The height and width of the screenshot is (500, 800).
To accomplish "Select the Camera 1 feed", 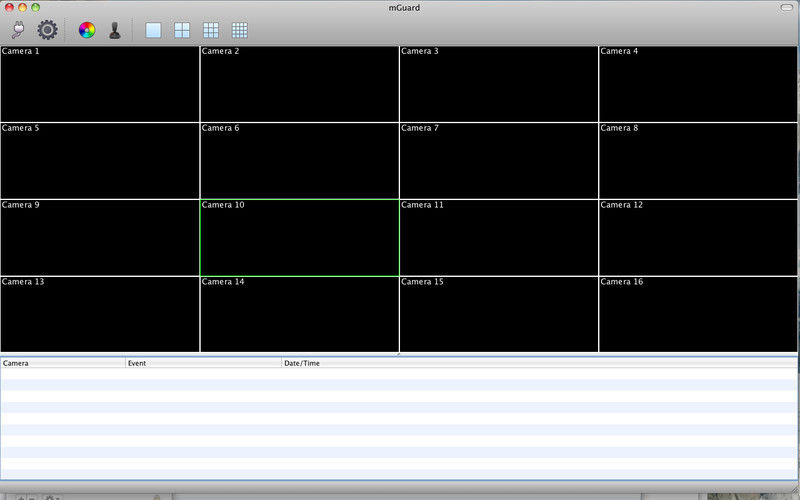I will pos(100,84).
